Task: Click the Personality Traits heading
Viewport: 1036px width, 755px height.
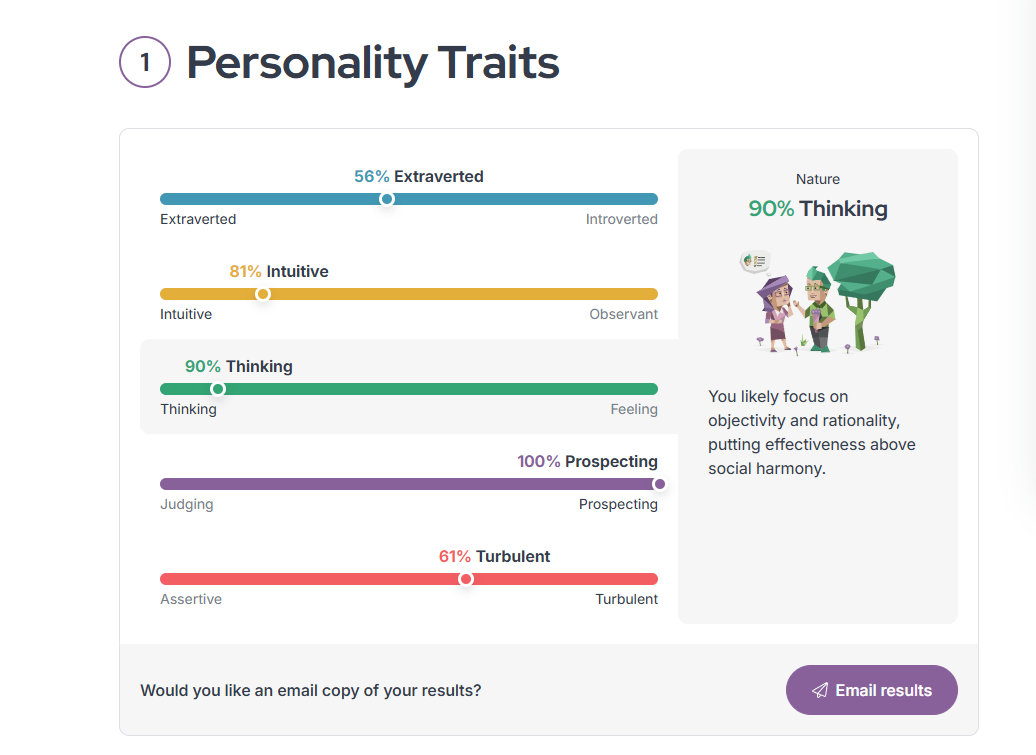Action: pyautogui.click(x=373, y=63)
